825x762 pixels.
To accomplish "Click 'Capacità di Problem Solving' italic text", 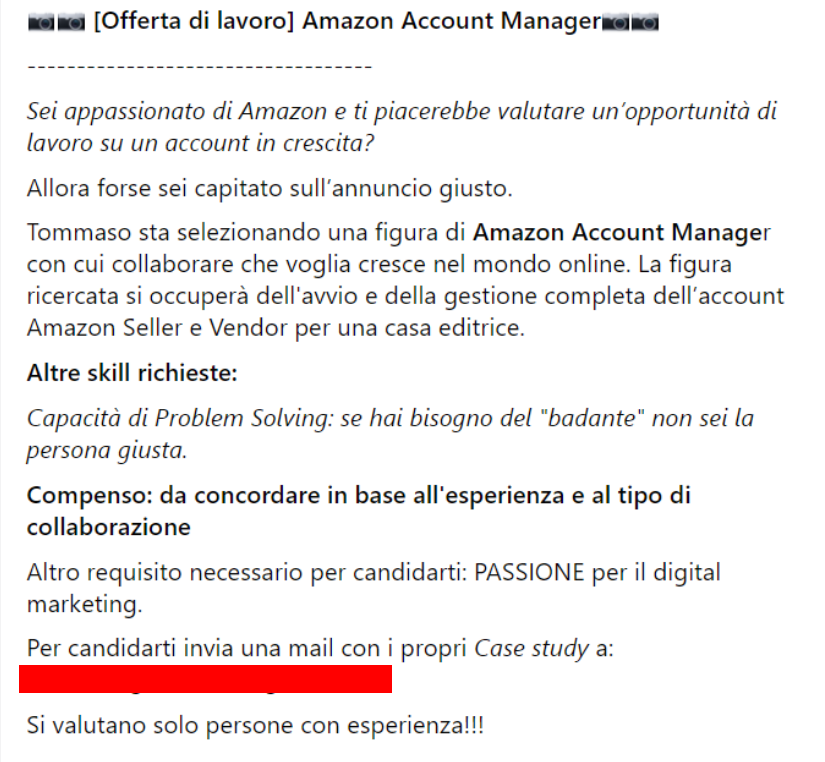I will [180, 419].
